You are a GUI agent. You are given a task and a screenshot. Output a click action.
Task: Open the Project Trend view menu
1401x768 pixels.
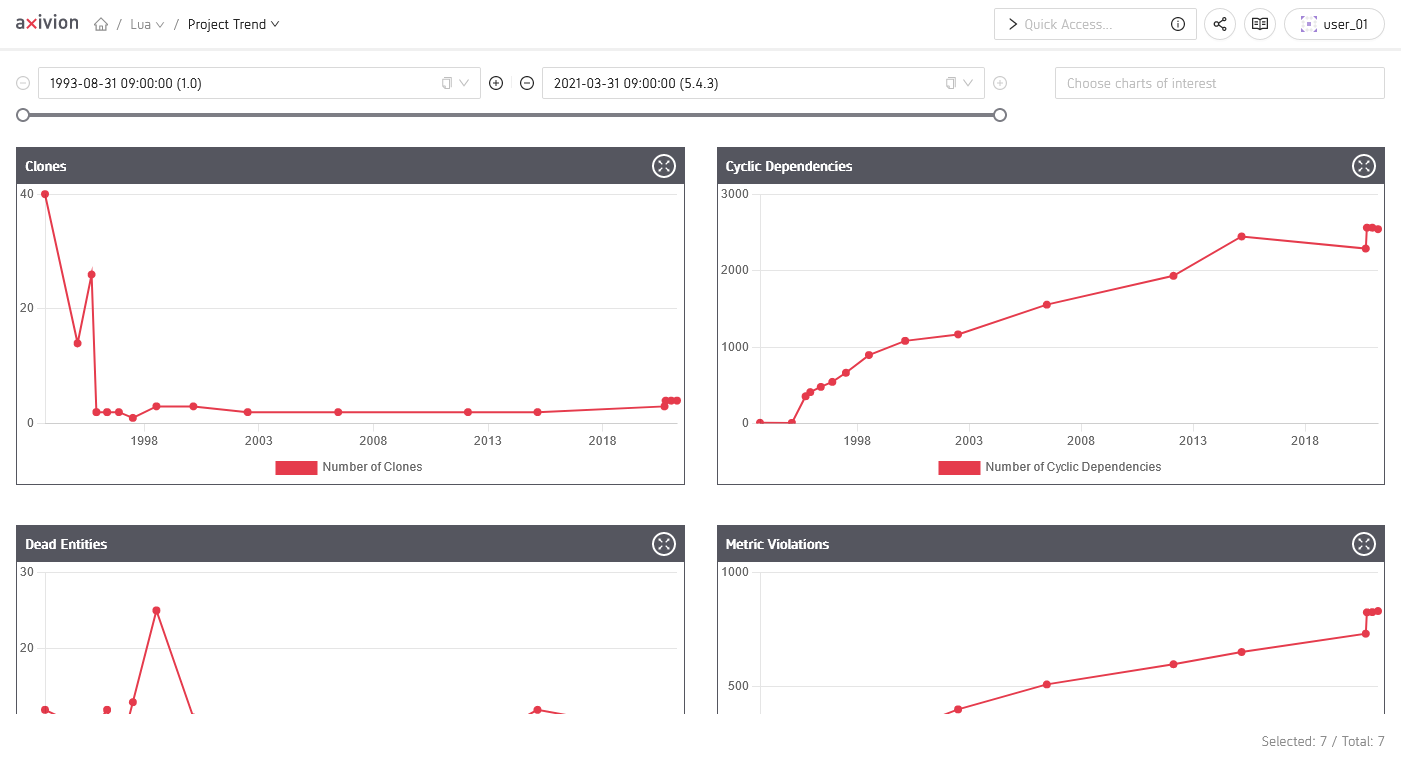click(x=234, y=24)
